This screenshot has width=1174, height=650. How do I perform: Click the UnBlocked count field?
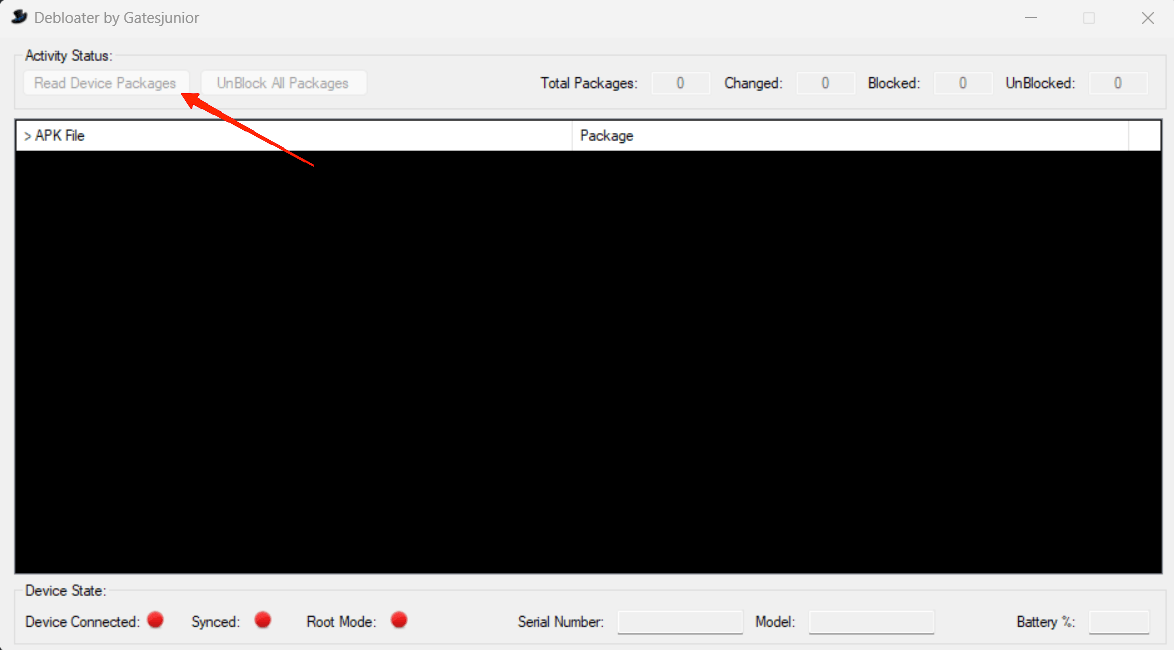coord(1117,83)
